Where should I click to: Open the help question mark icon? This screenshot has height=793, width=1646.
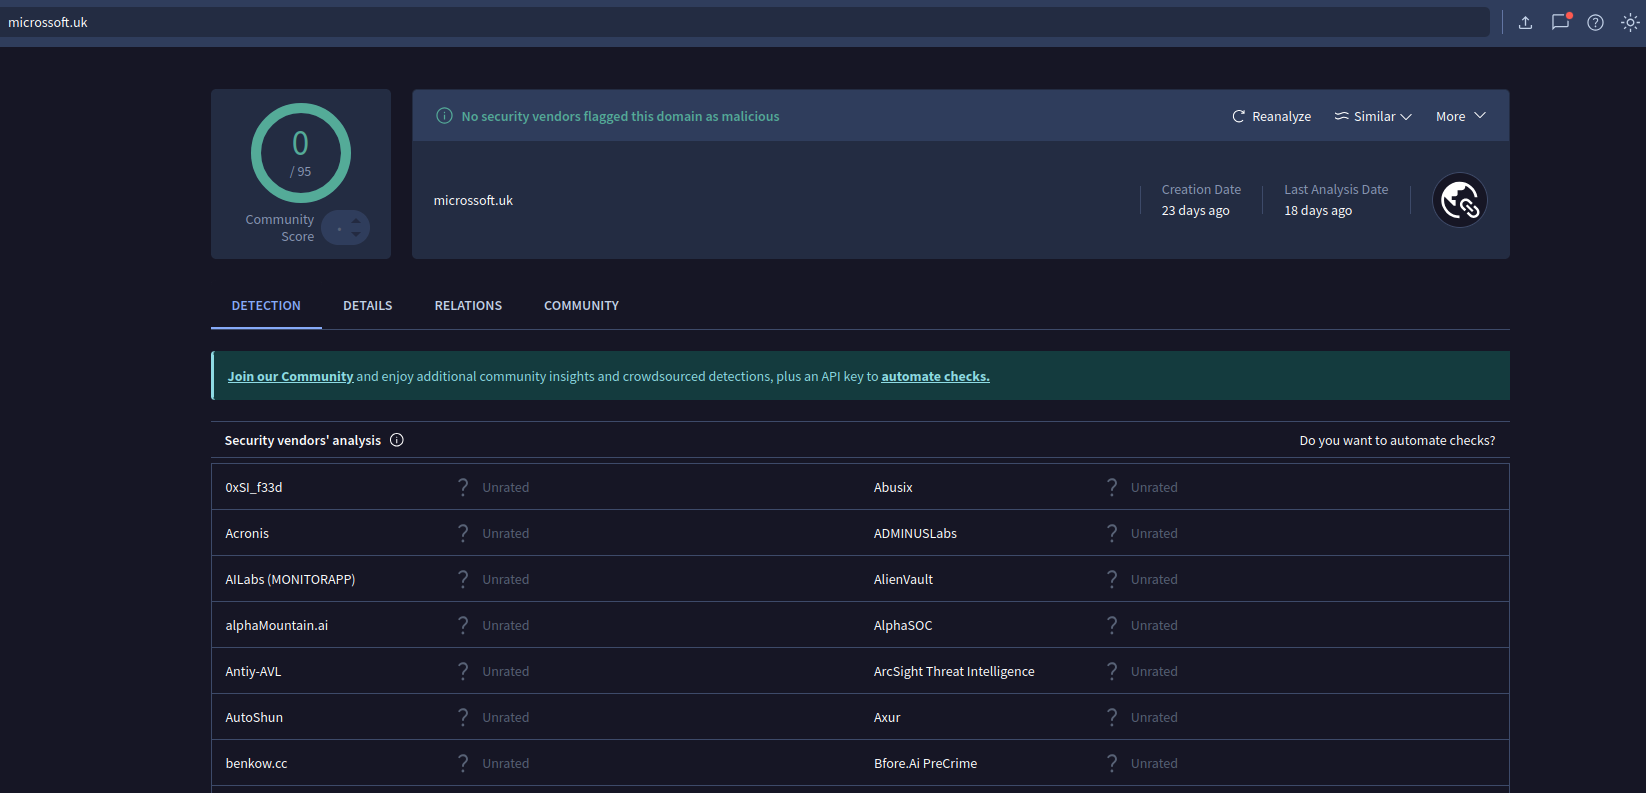pyautogui.click(x=1595, y=22)
